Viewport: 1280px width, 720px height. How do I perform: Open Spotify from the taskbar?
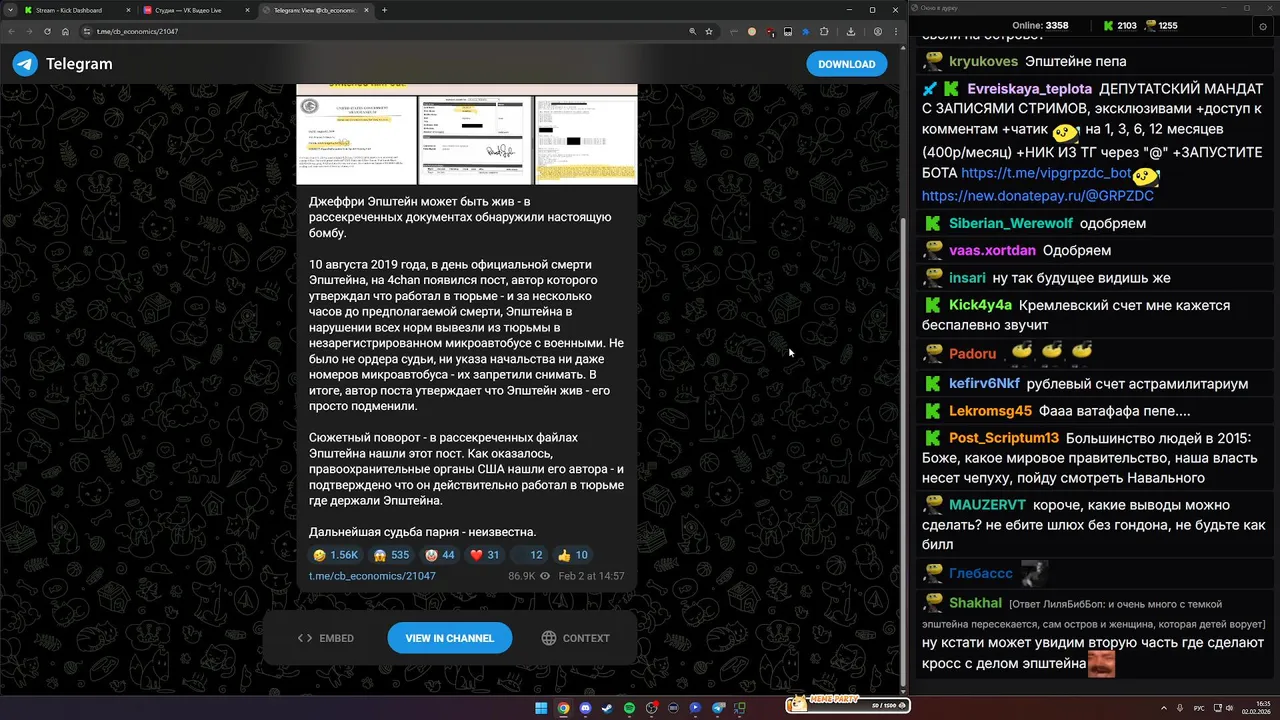(x=629, y=707)
